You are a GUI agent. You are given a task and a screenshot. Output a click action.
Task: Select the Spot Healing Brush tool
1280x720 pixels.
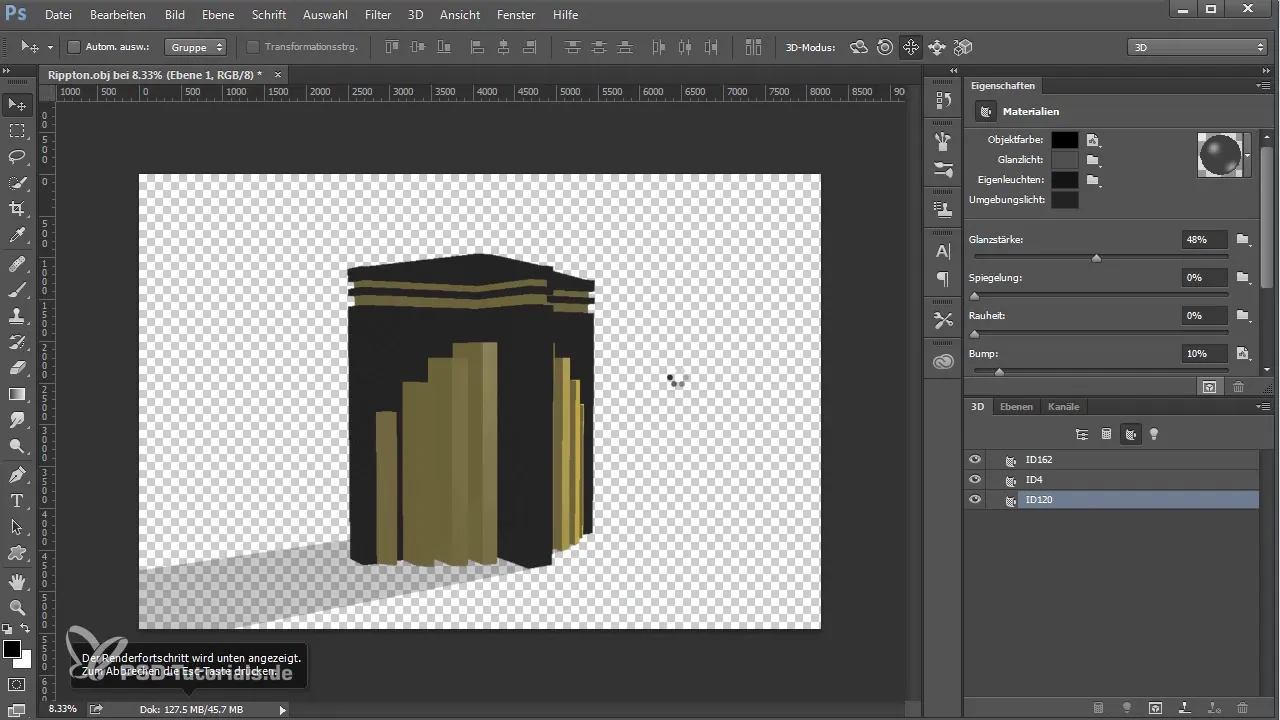17,264
